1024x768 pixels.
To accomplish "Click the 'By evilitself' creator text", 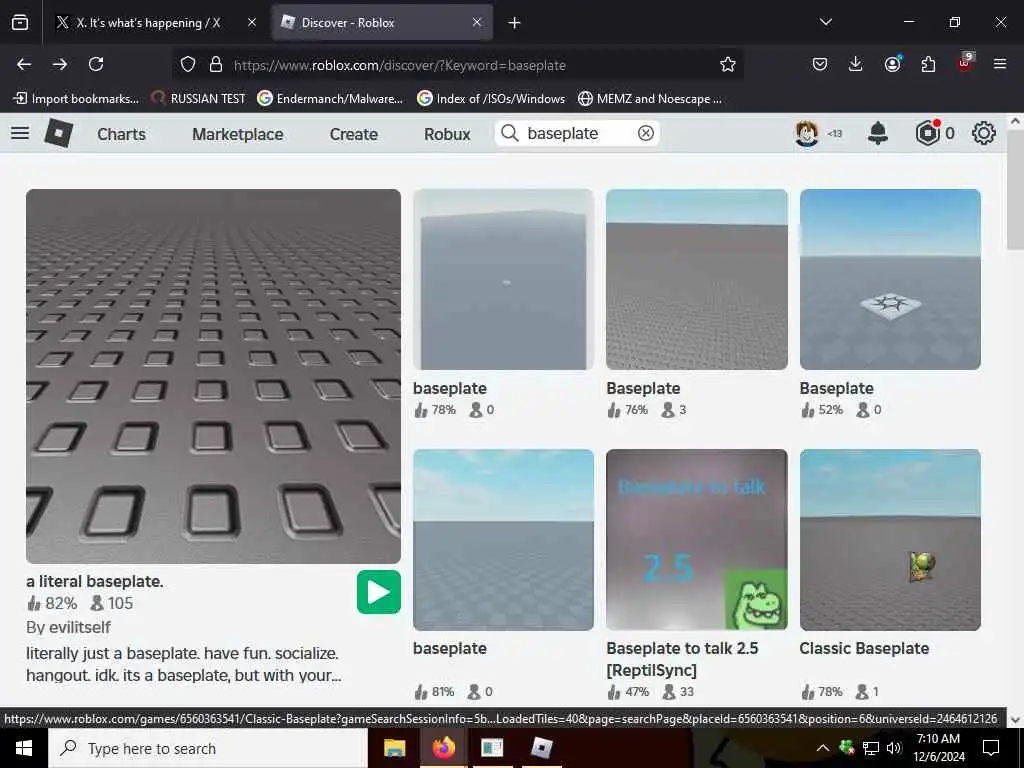I will [69, 627].
